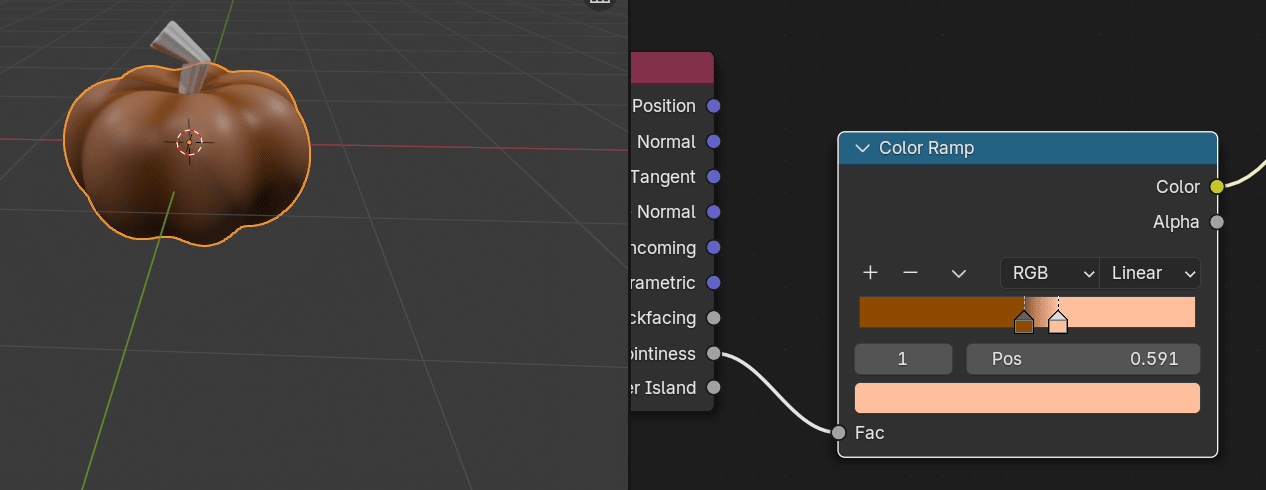Viewport: 1266px width, 490px height.
Task: Open the color ramp tools chevron menu
Action: [958, 273]
